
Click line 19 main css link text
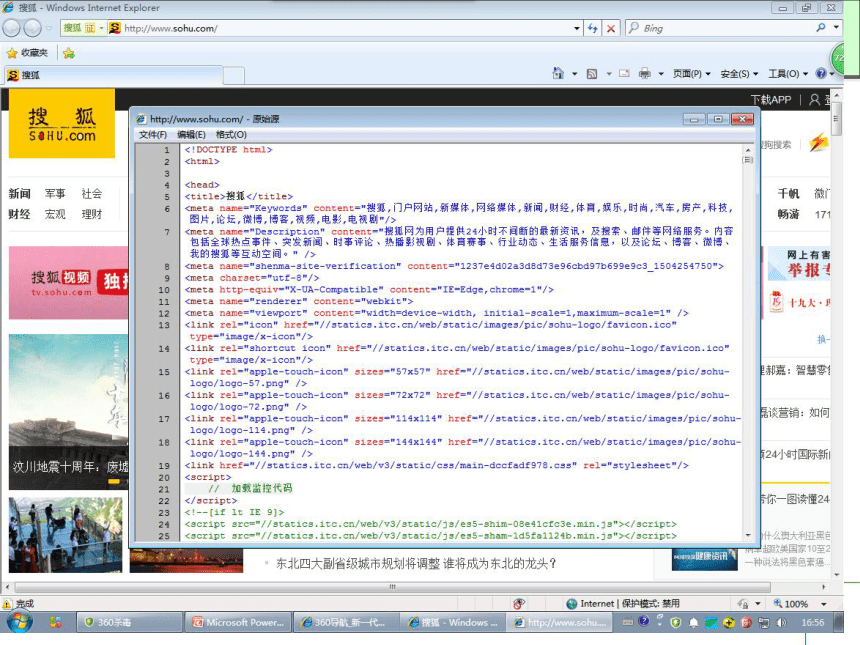coord(437,465)
